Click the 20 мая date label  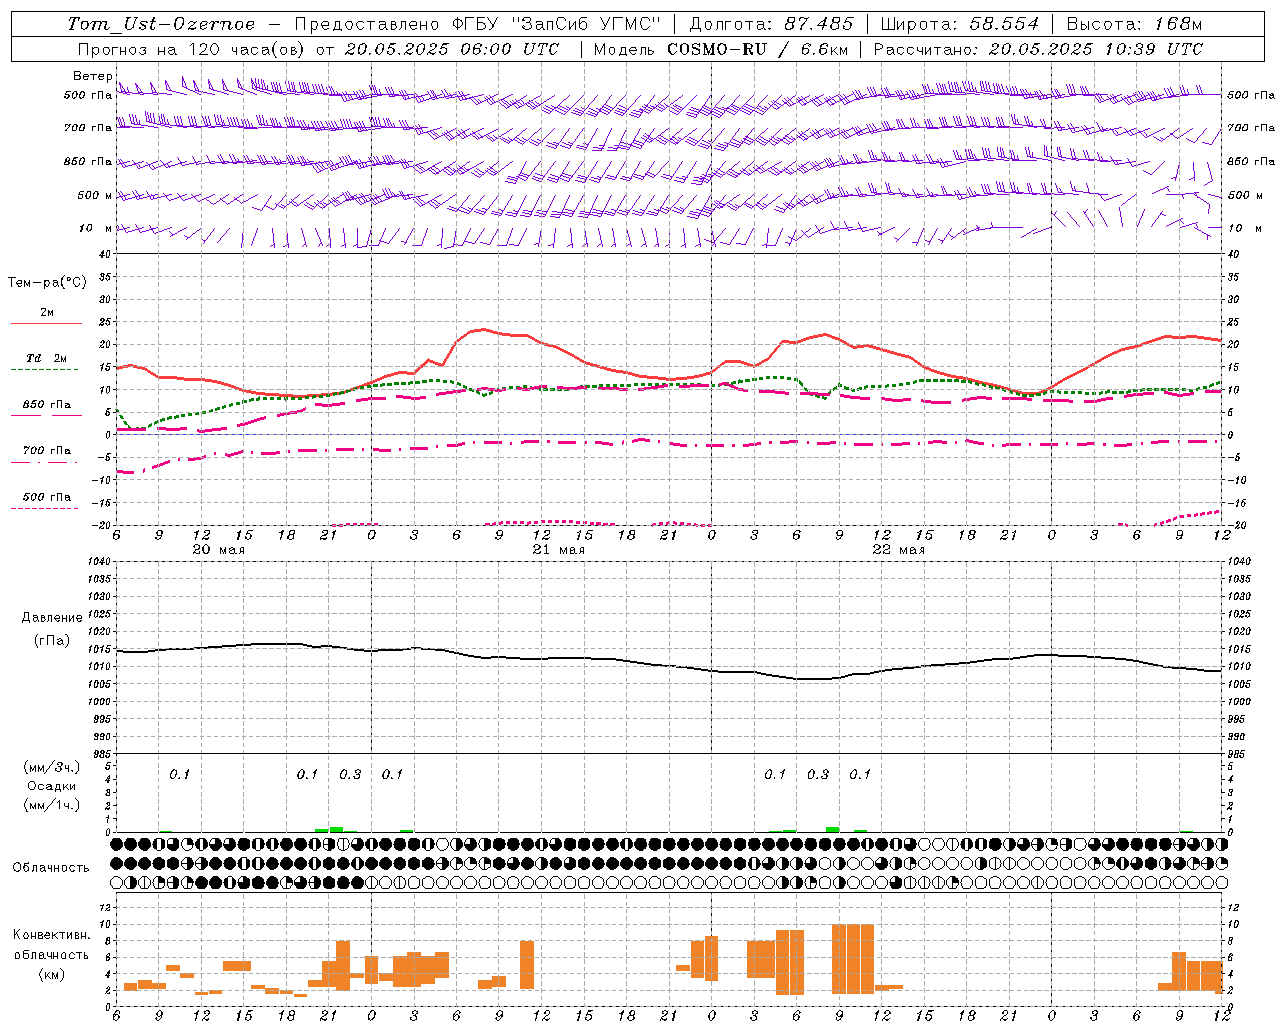tap(218, 550)
